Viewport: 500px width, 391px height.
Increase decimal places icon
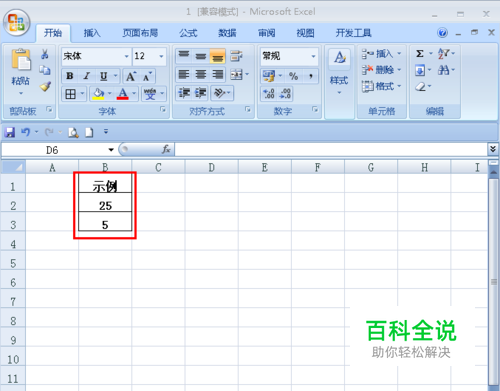(x=269, y=94)
